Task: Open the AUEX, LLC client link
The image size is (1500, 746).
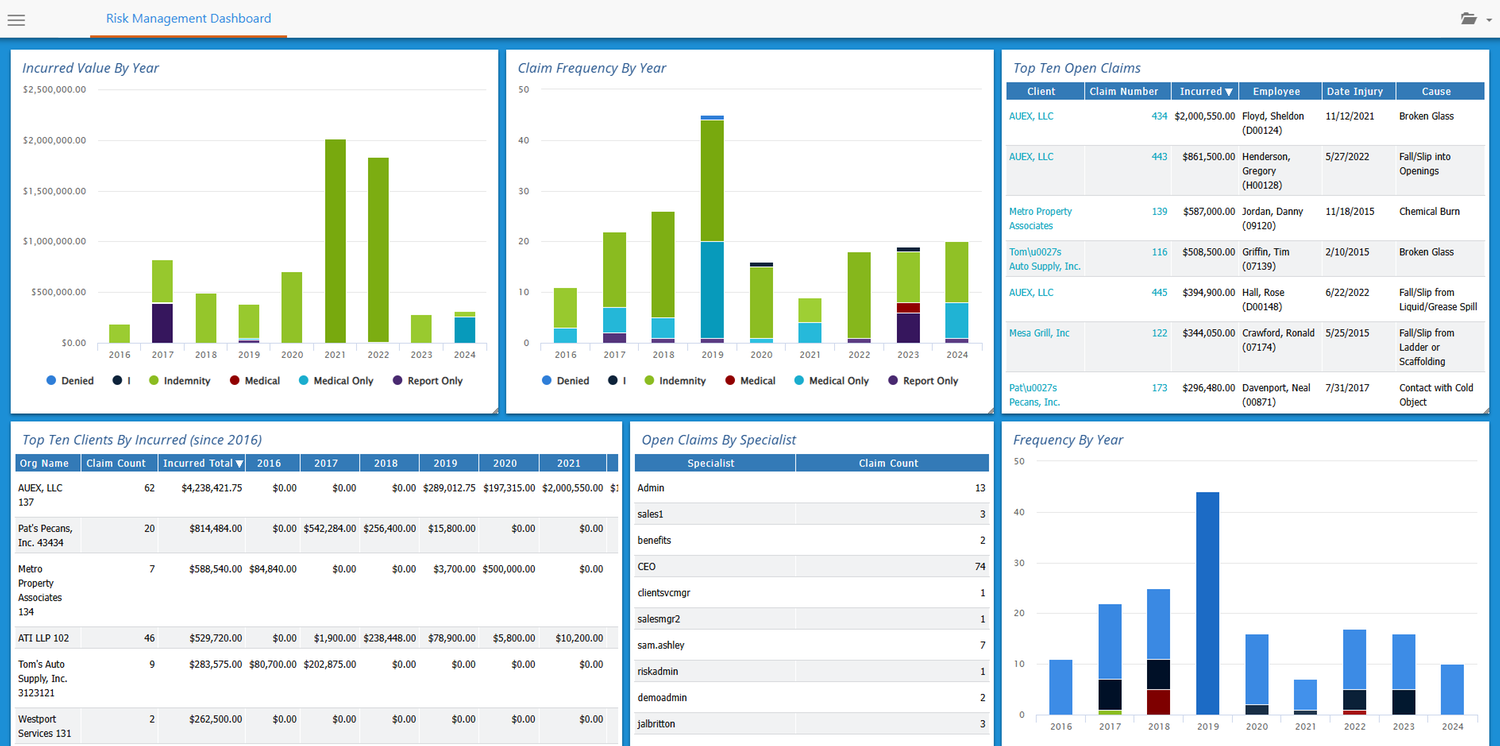Action: (1031, 116)
